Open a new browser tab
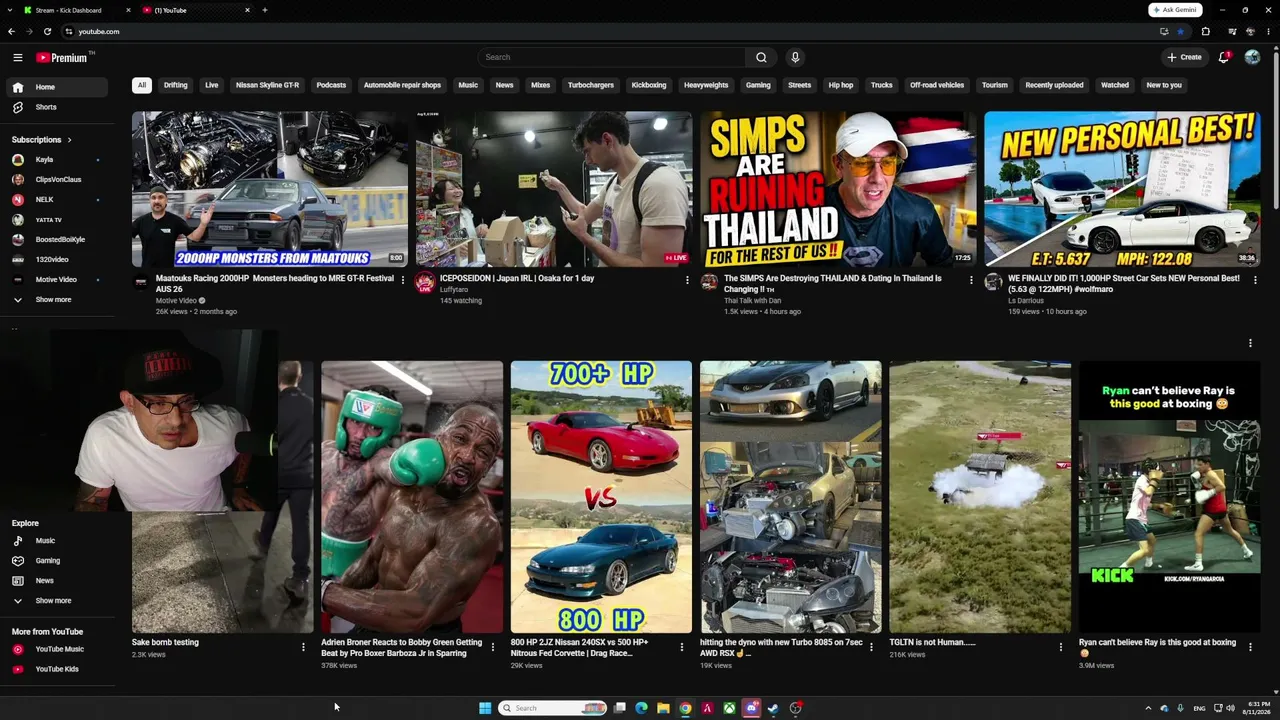 click(x=265, y=10)
